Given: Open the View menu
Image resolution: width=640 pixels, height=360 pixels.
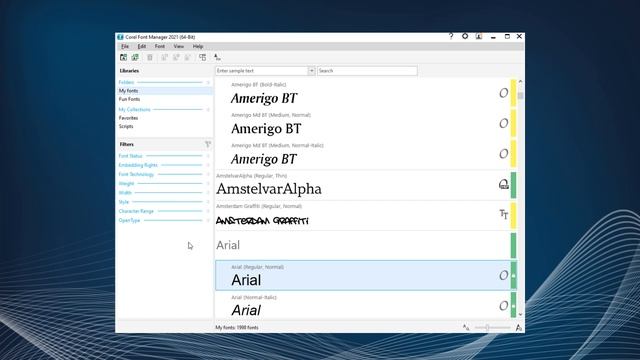Looking at the screenshot, I should tap(178, 47).
